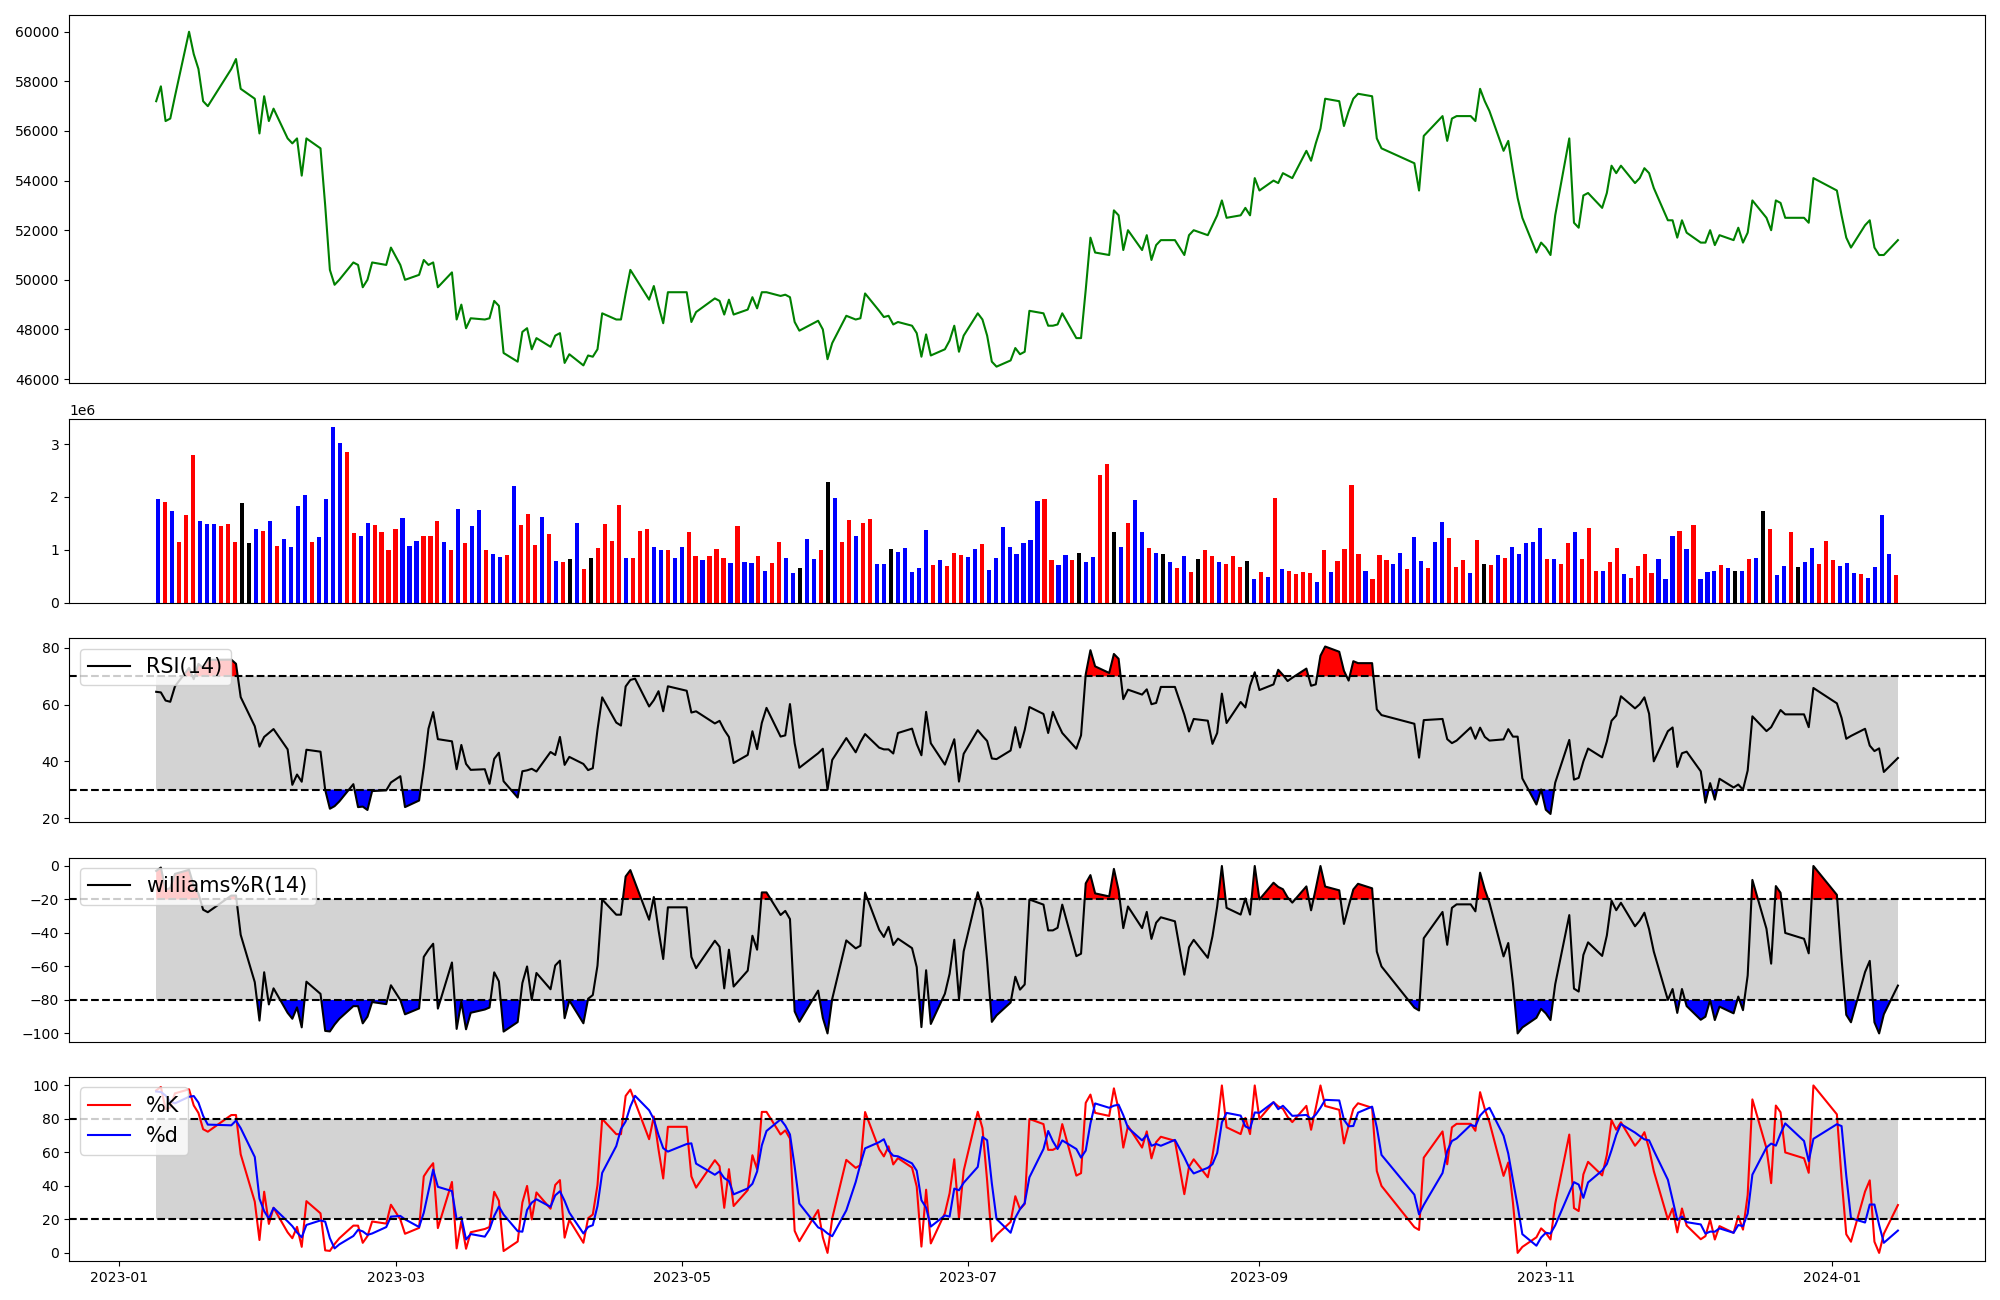The image size is (2000, 1300).
Task: Click the tallest blue volume bar
Action: point(333,515)
